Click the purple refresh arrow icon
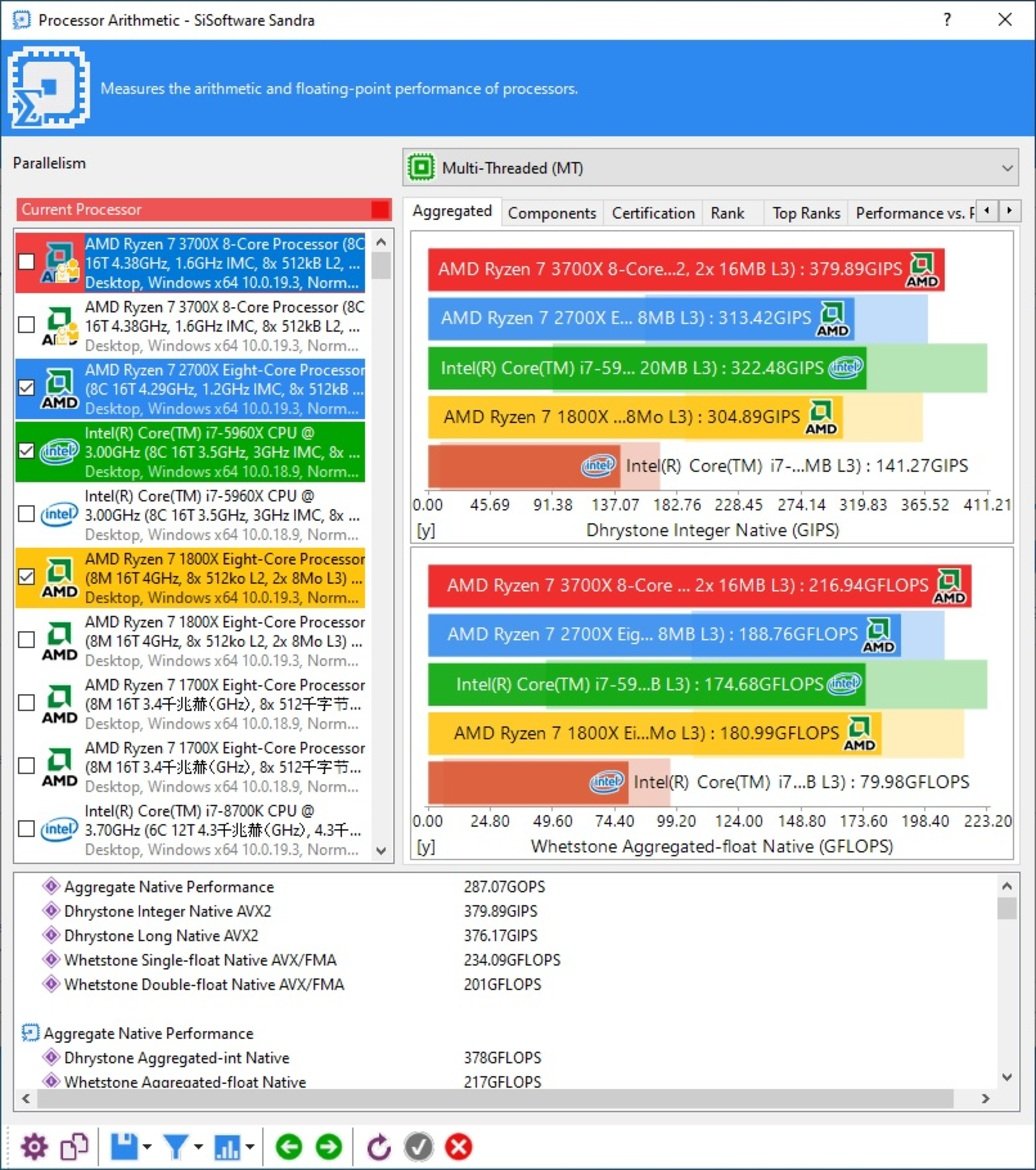The width and height of the screenshot is (1036, 1170). 379,1146
